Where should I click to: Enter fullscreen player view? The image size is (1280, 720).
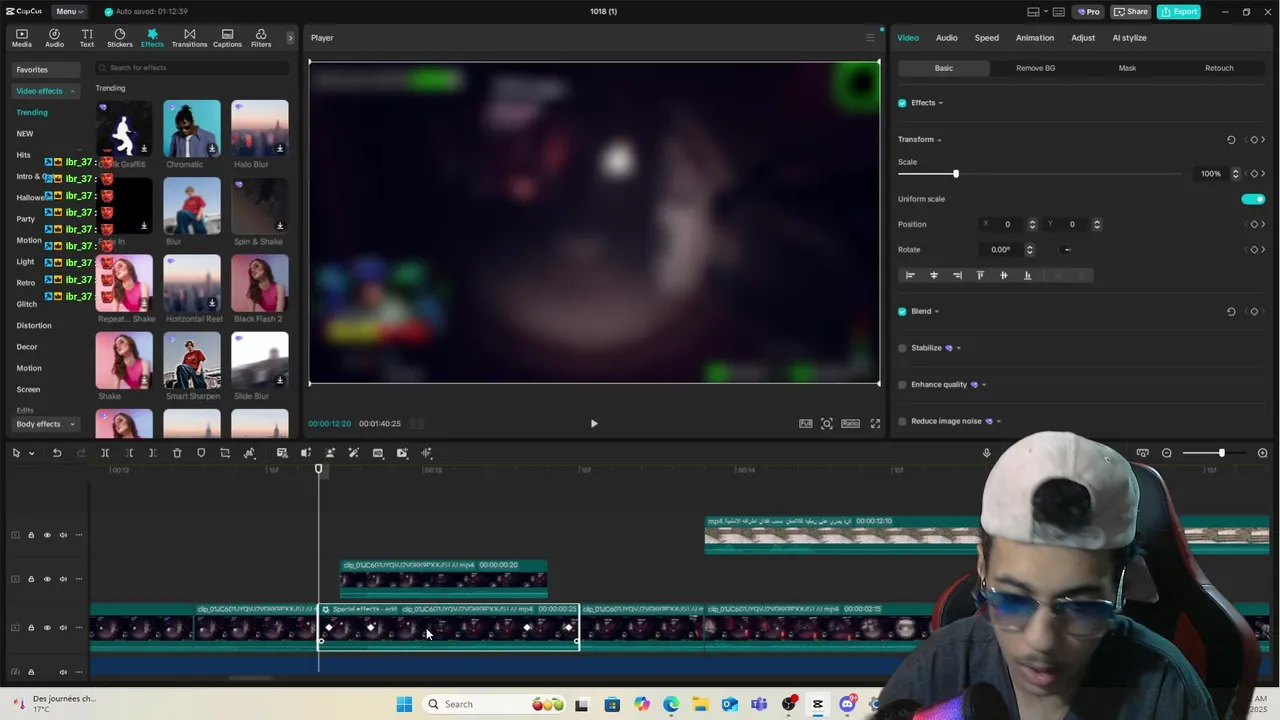(875, 424)
